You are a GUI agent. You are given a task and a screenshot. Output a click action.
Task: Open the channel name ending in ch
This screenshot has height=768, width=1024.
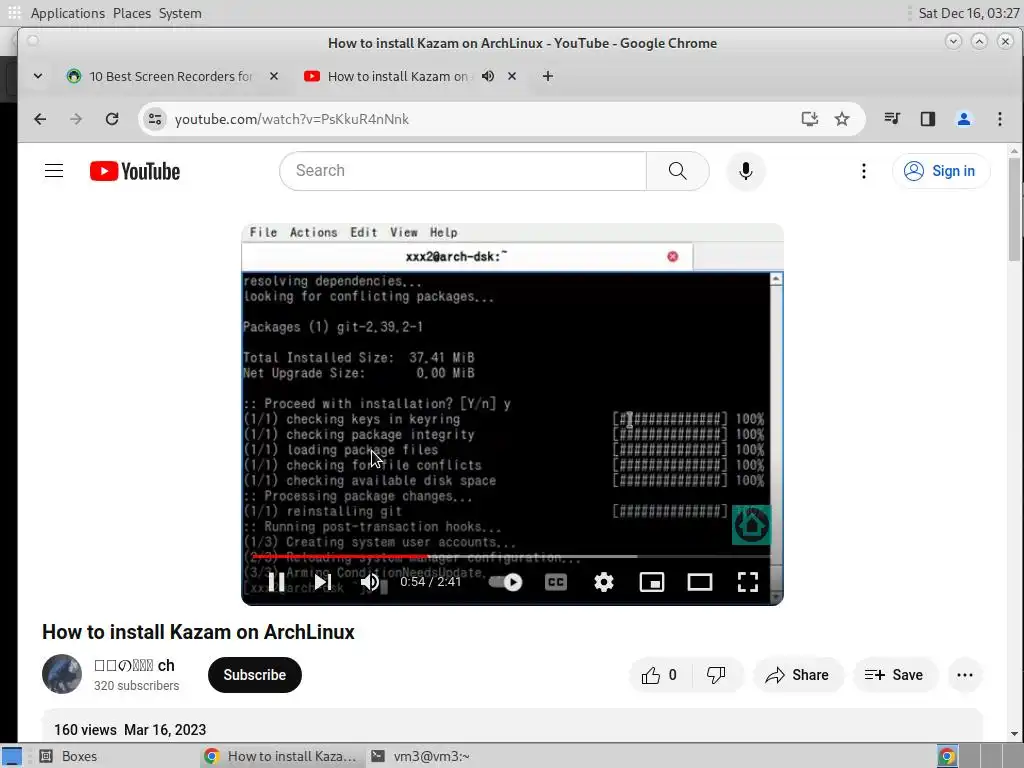pos(135,665)
